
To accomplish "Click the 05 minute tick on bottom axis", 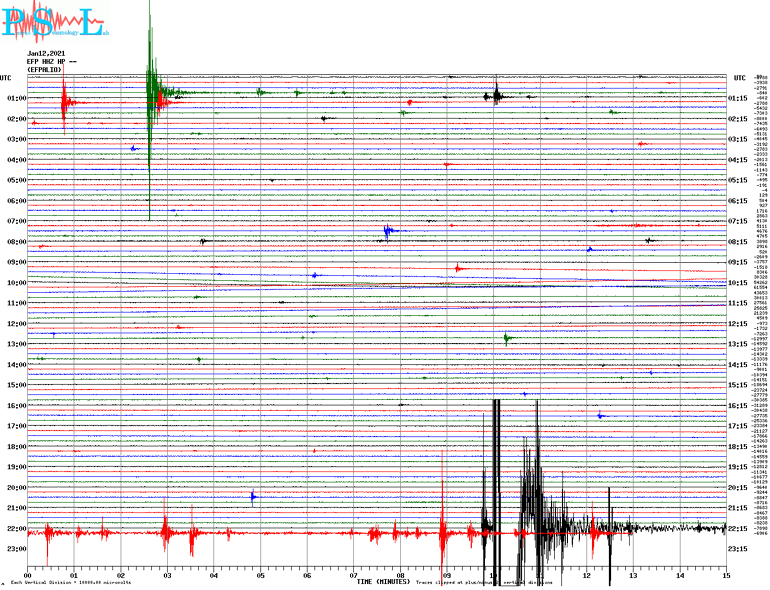I will coord(260,575).
